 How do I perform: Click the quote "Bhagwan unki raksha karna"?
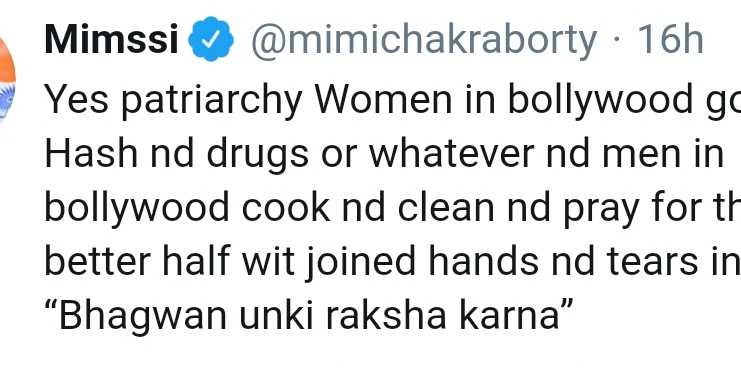pos(309,316)
